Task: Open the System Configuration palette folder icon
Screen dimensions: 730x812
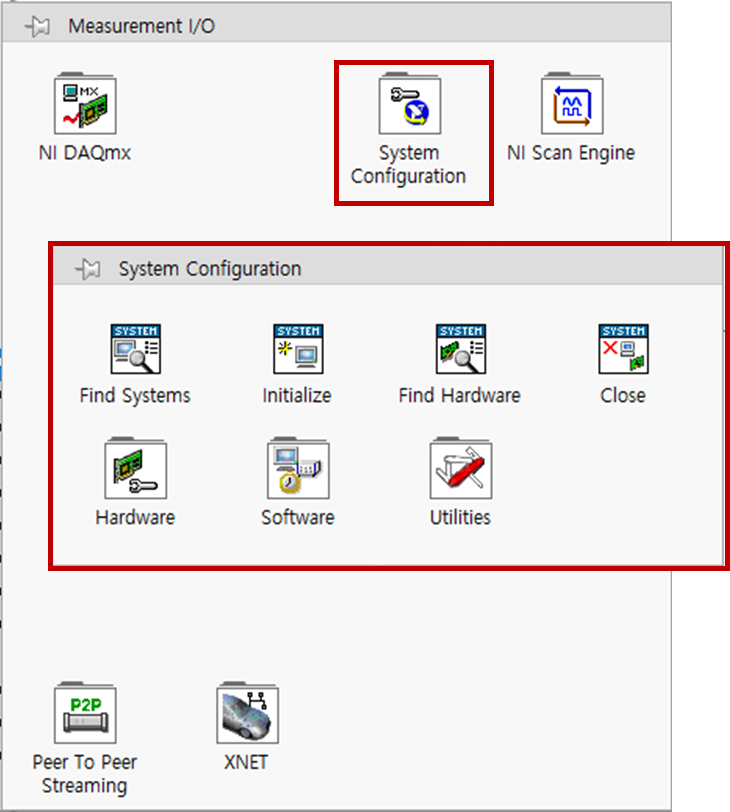Action: [410, 104]
